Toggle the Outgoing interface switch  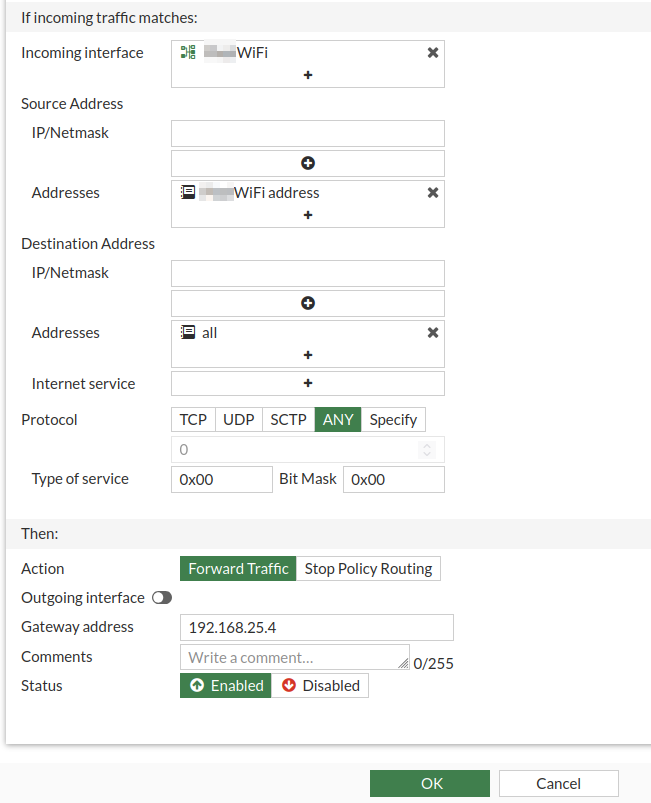tap(162, 597)
